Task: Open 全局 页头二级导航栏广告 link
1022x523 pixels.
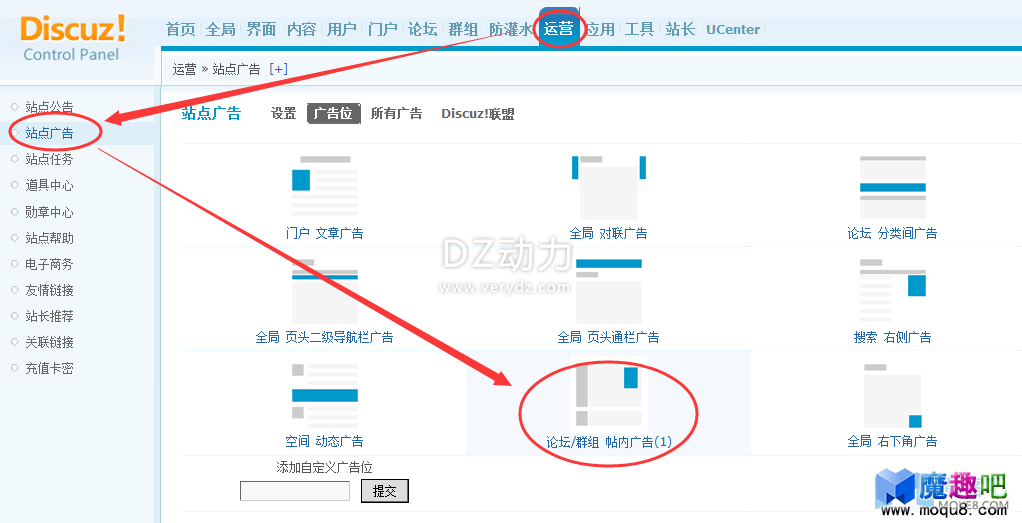Action: click(x=325, y=338)
